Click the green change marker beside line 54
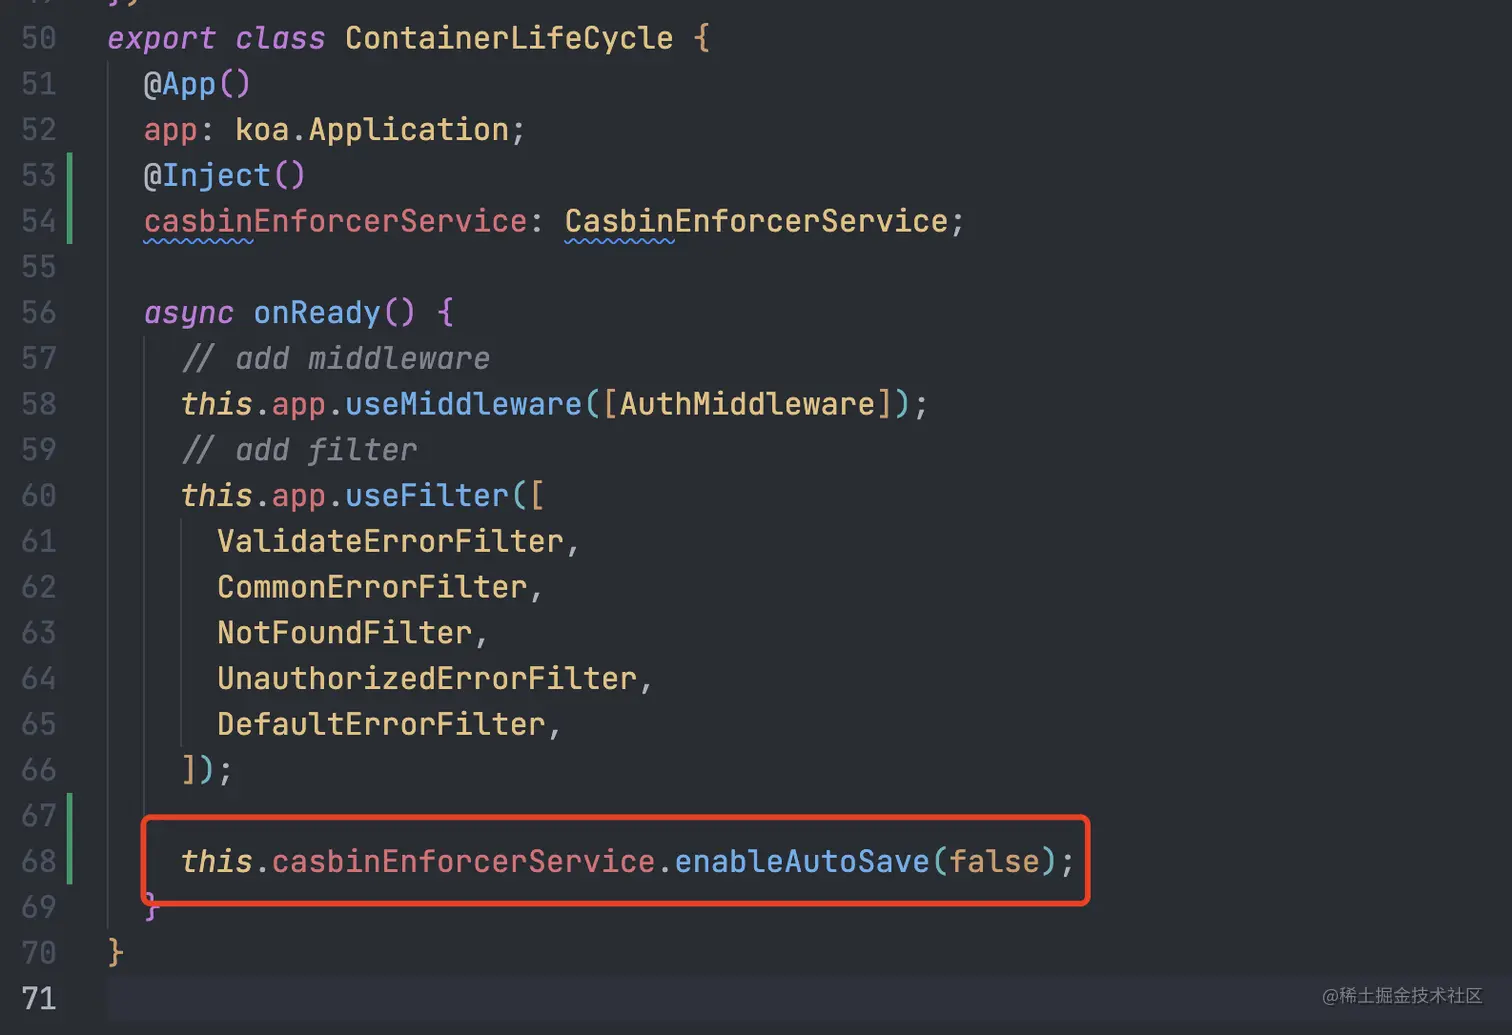 coord(69,198)
